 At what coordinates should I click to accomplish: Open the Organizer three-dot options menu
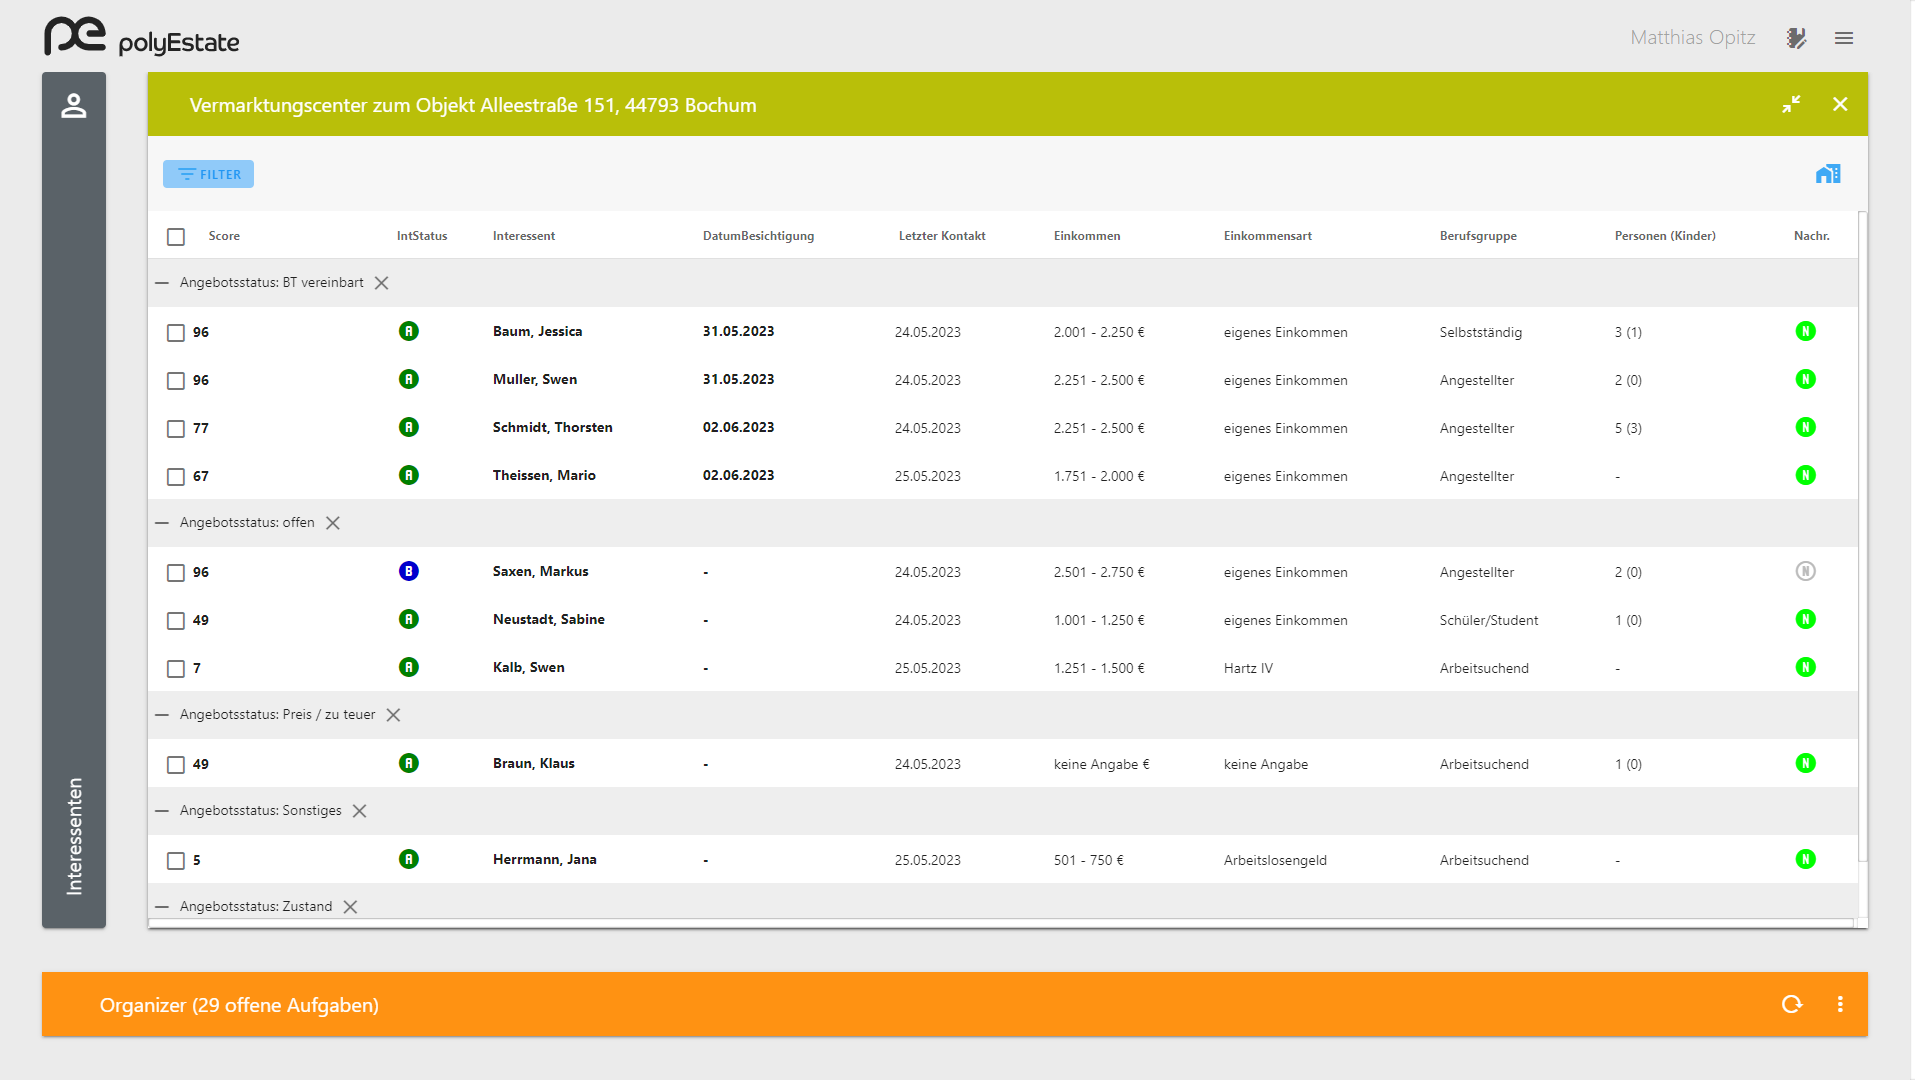[1840, 1004]
